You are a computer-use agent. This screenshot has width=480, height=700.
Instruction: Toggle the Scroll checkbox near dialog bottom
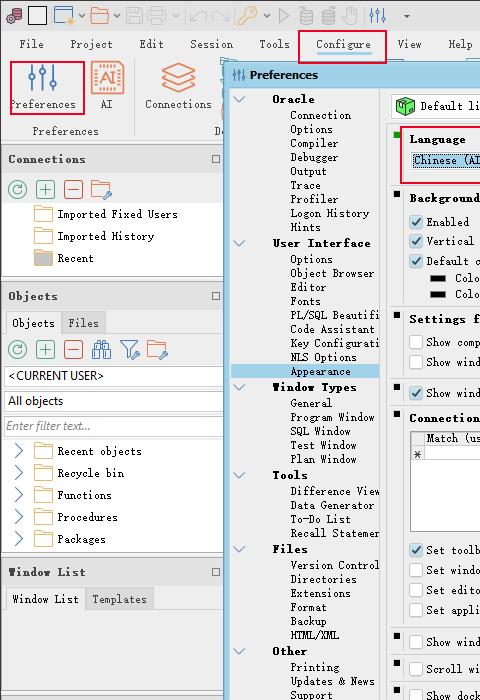[416, 669]
